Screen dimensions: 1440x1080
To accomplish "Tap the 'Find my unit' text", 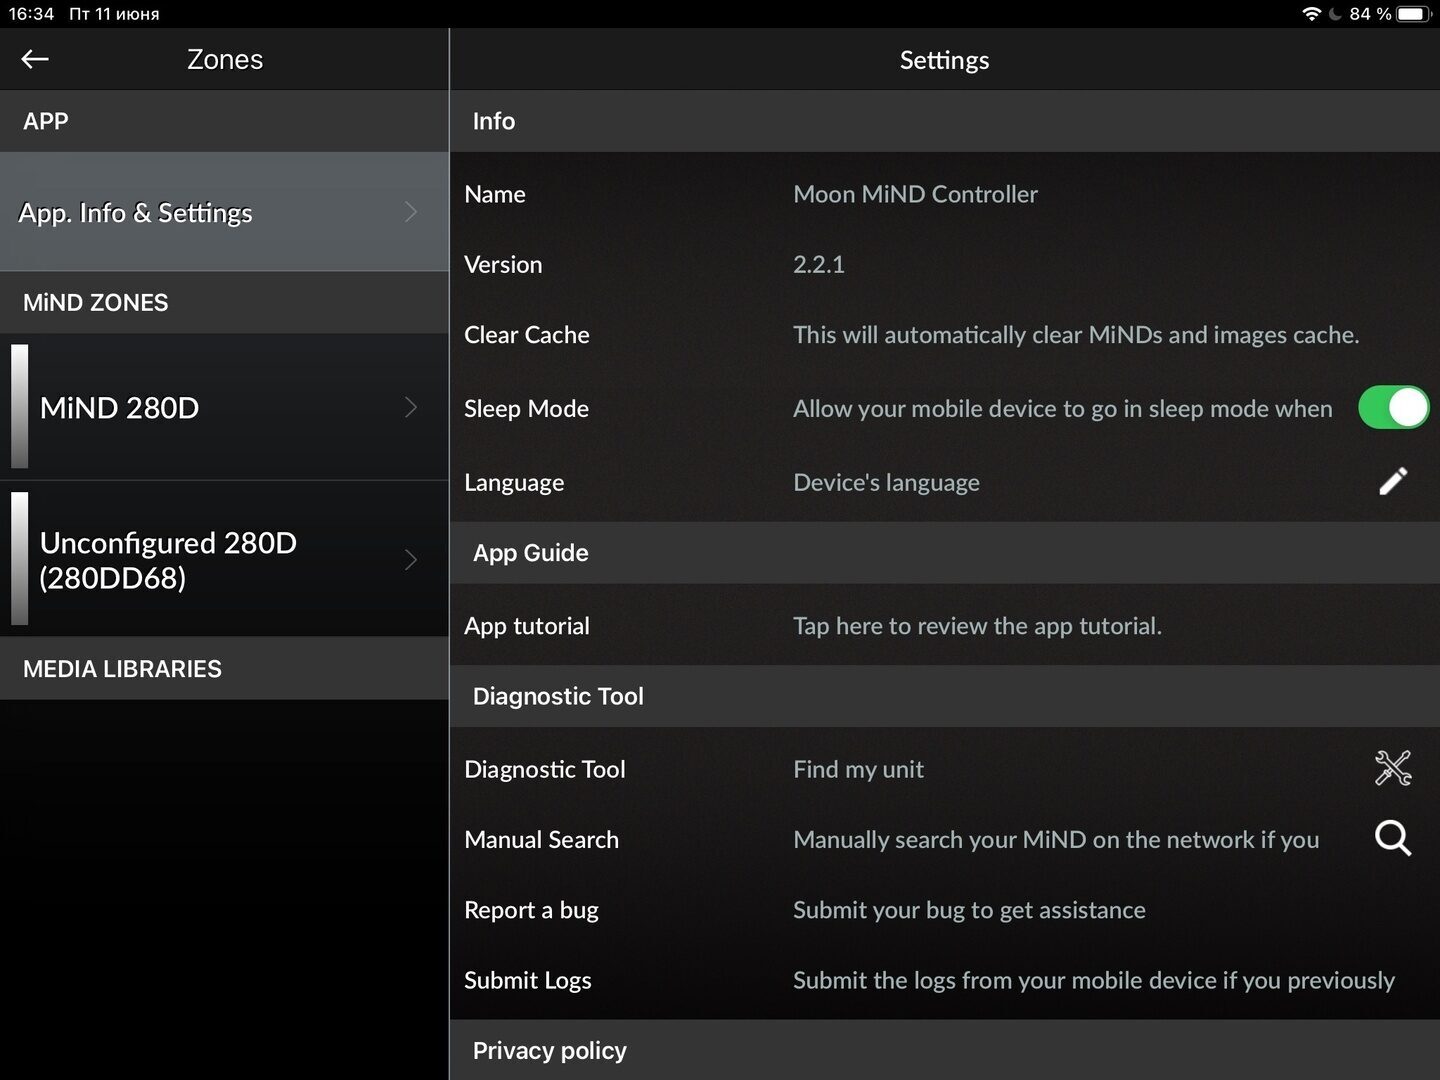I will tap(858, 769).
